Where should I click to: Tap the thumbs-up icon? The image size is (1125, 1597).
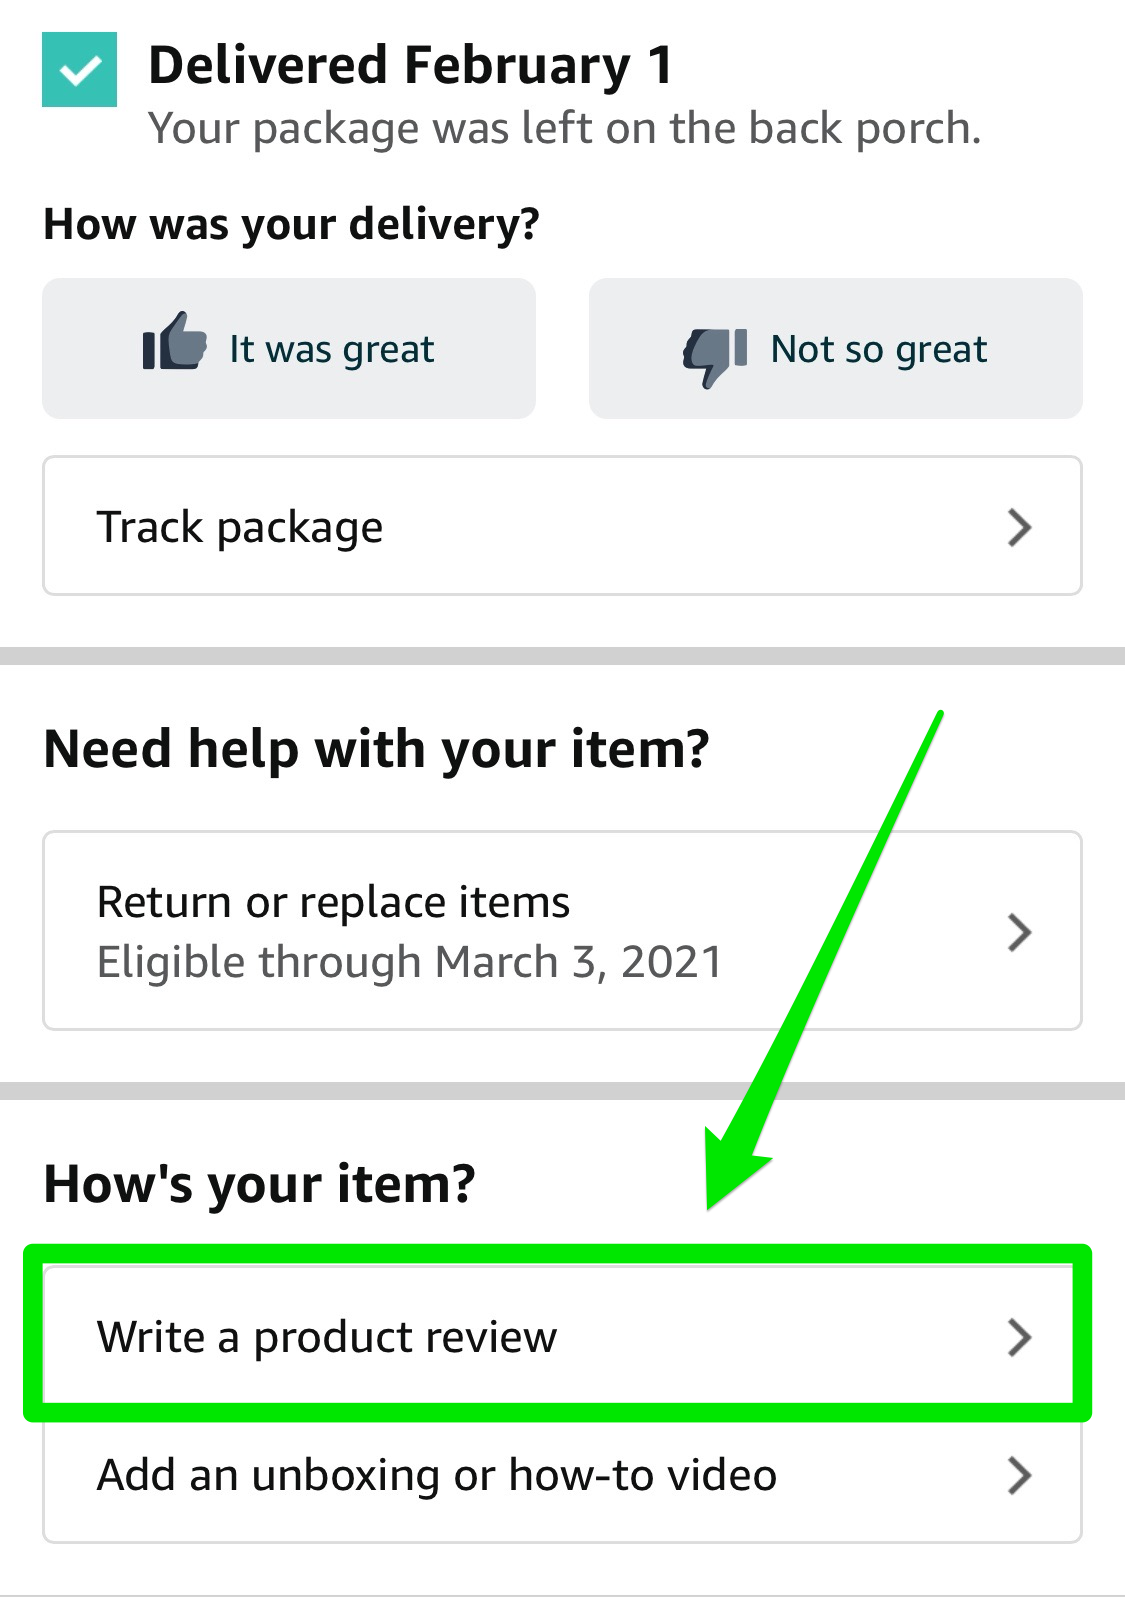pyautogui.click(x=174, y=342)
